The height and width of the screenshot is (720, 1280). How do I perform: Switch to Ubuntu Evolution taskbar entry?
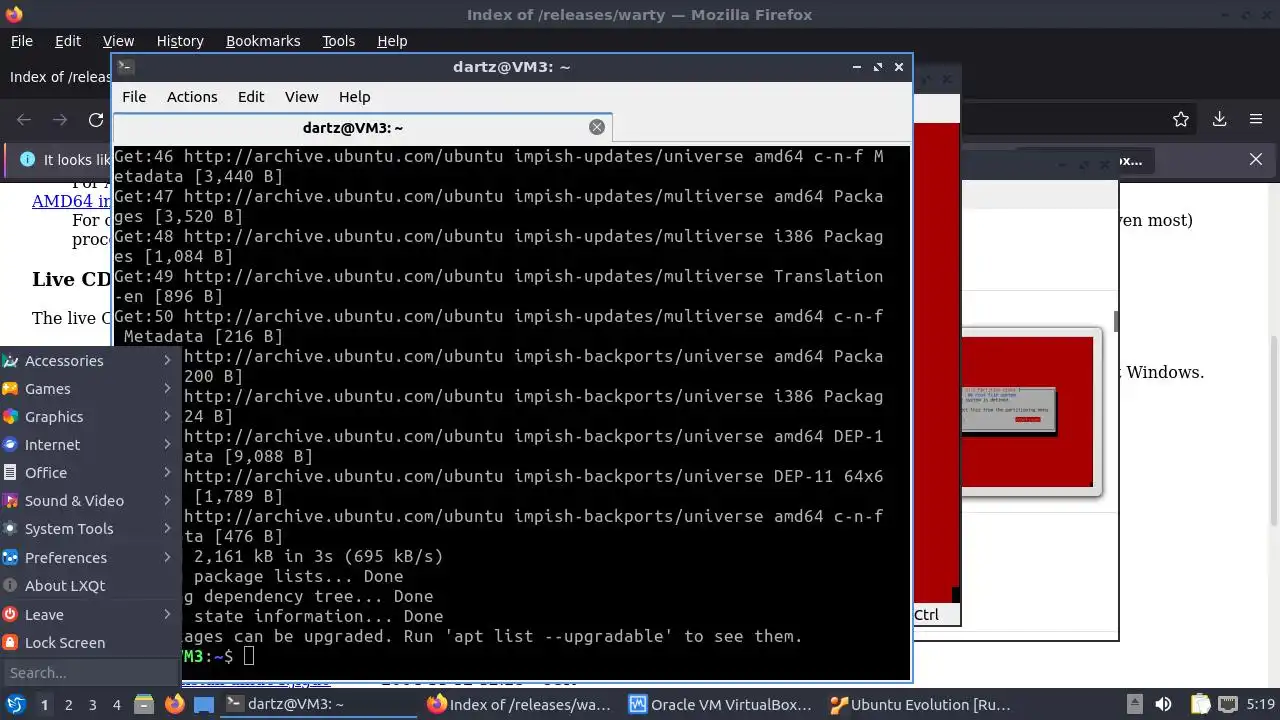coord(921,704)
